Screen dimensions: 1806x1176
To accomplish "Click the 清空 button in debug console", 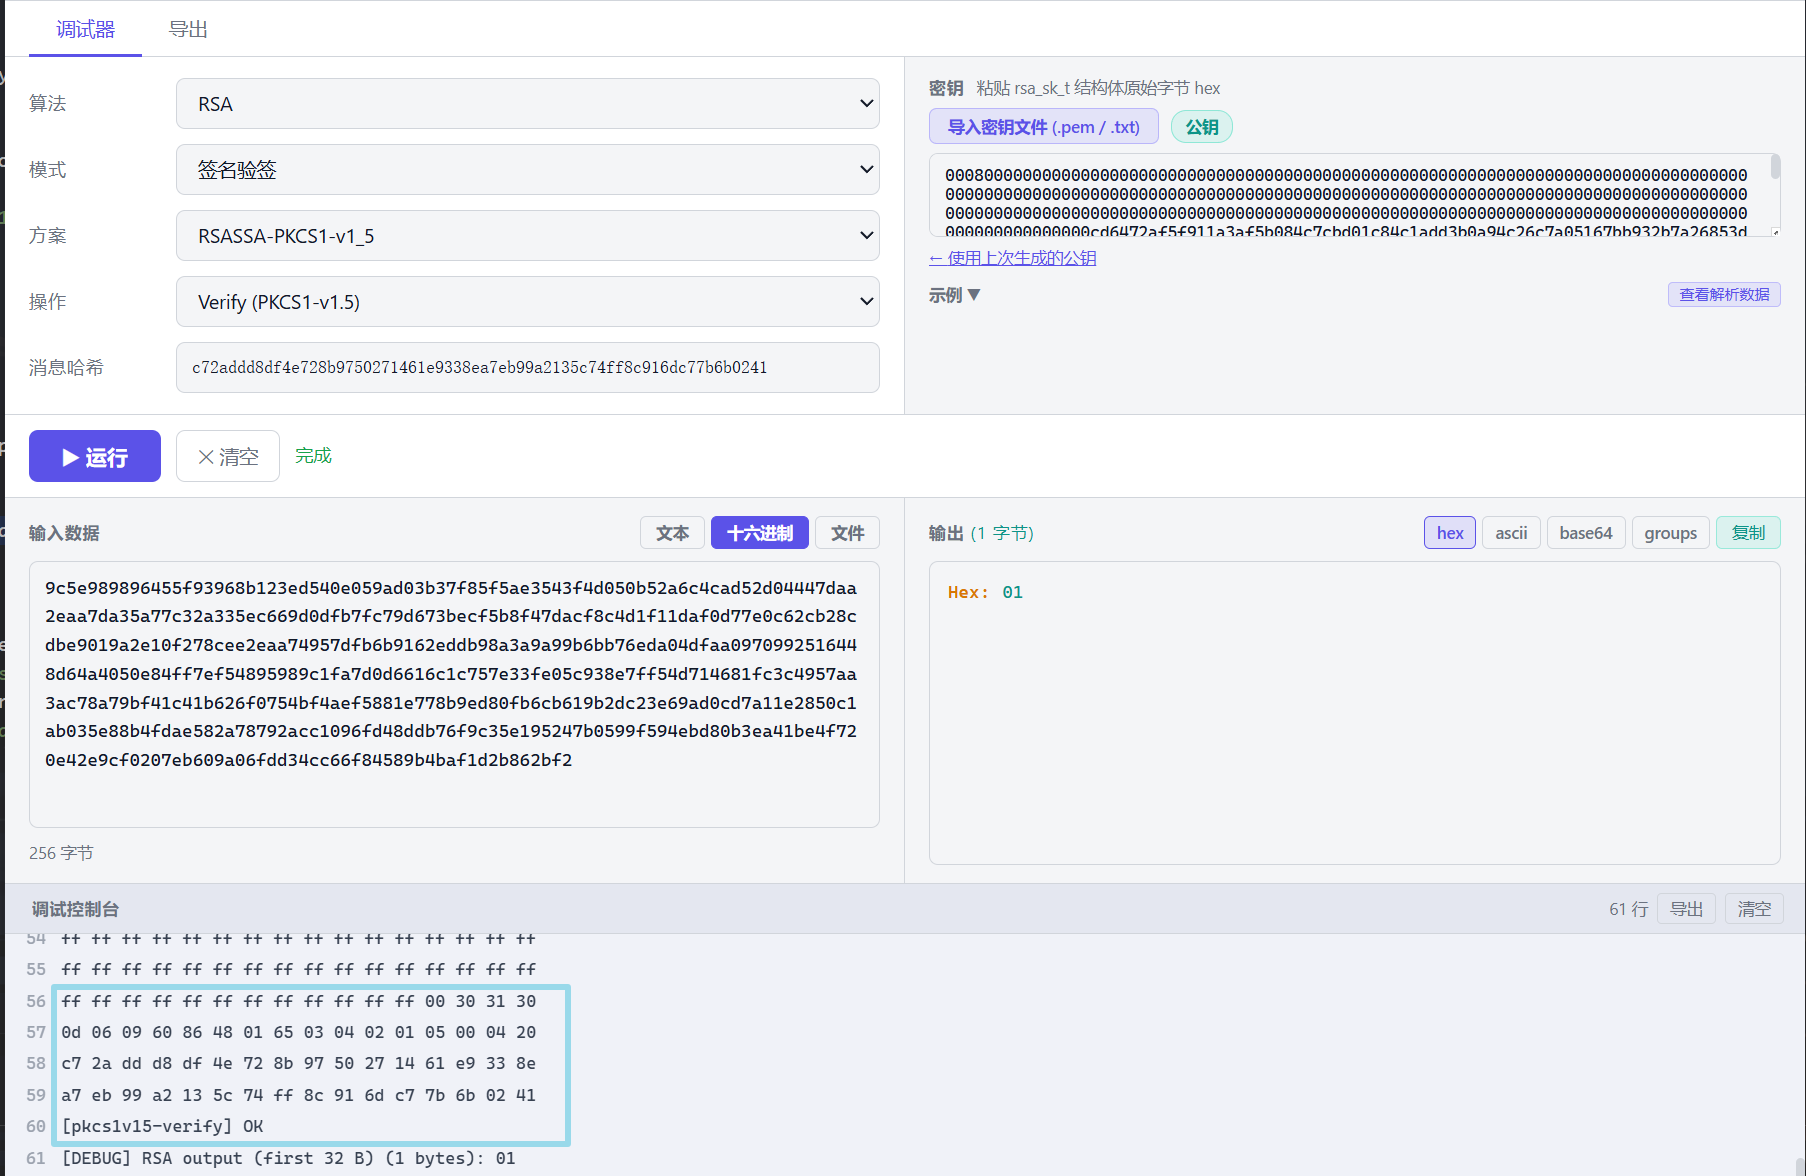I will coord(1754,909).
